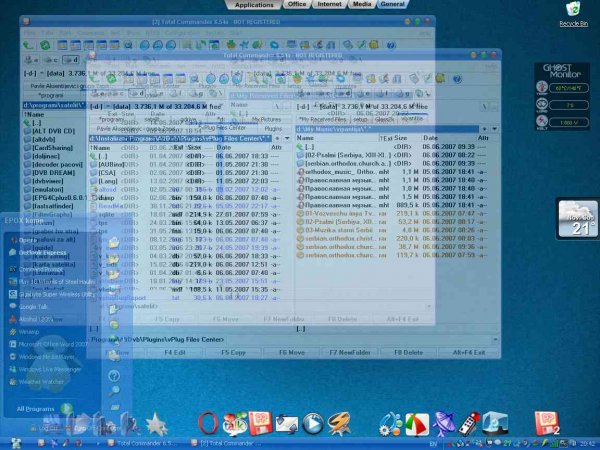This screenshot has width=600, height=450.
Task: Open directory history arrow beside d:\My Music path
Action: point(494,129)
